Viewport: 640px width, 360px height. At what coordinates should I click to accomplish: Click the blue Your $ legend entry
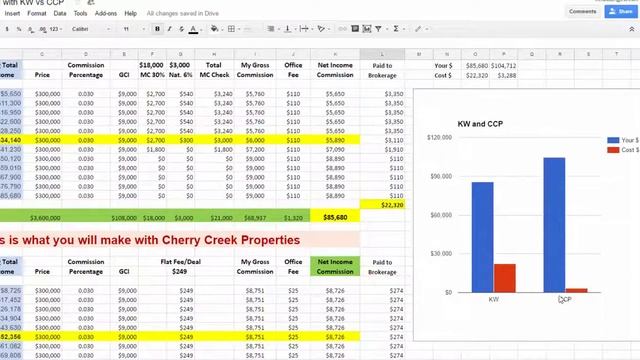coord(623,140)
